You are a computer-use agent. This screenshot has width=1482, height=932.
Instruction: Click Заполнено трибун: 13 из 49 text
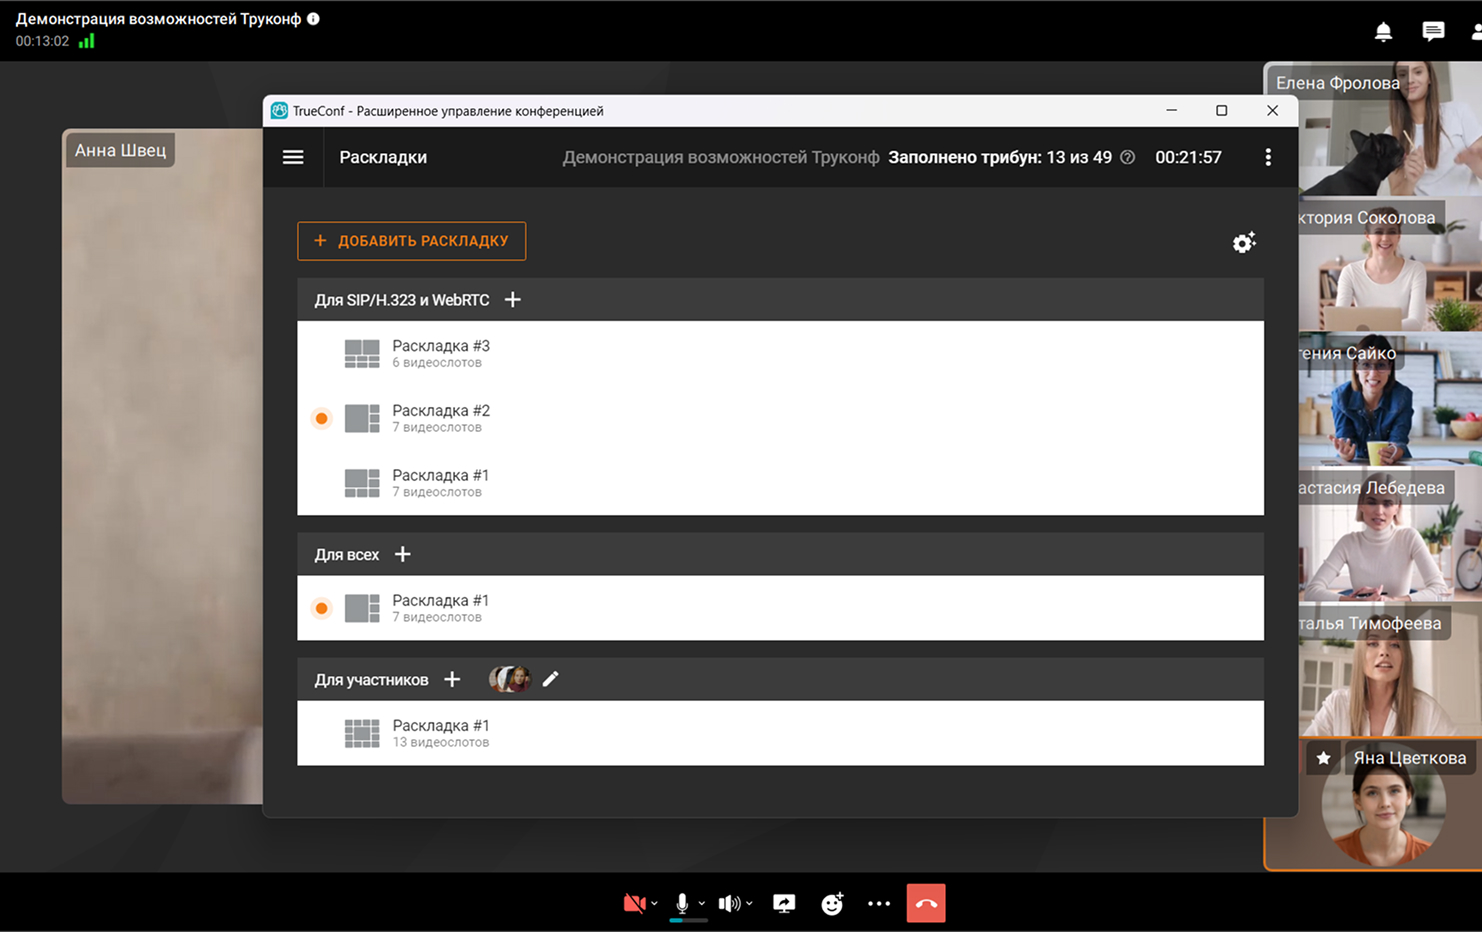1000,157
